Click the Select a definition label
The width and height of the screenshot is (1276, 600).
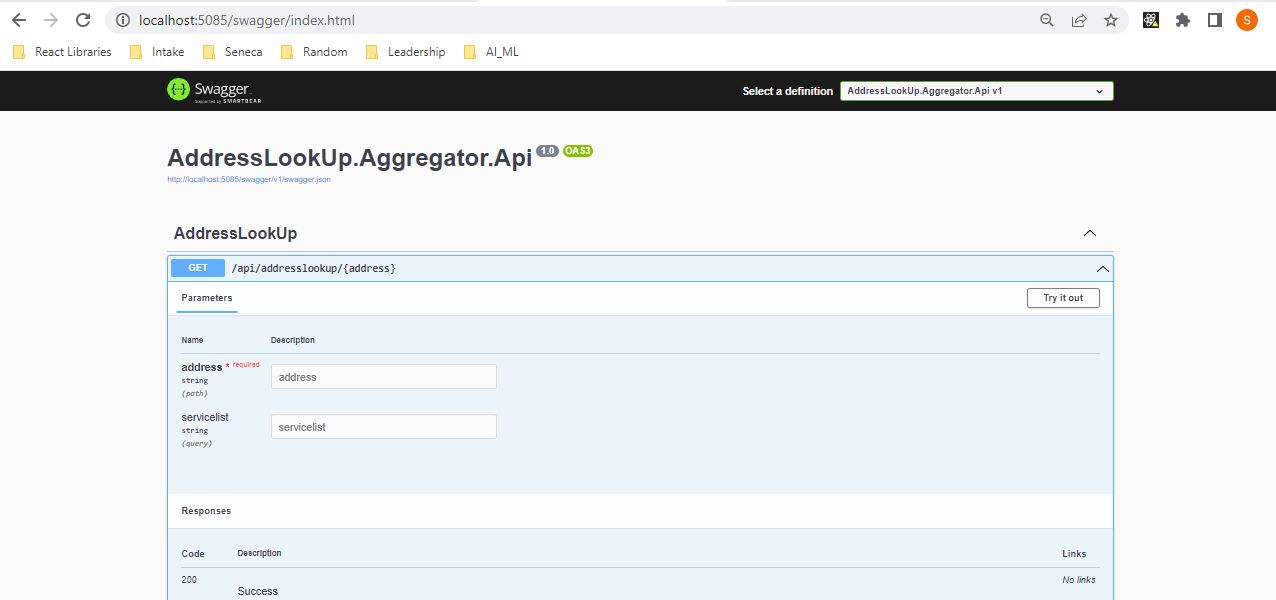[788, 91]
